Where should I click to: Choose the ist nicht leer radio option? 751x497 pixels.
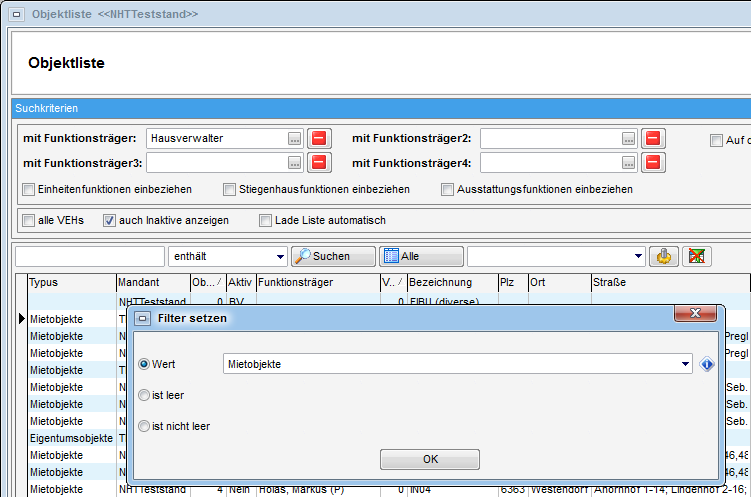click(x=144, y=426)
